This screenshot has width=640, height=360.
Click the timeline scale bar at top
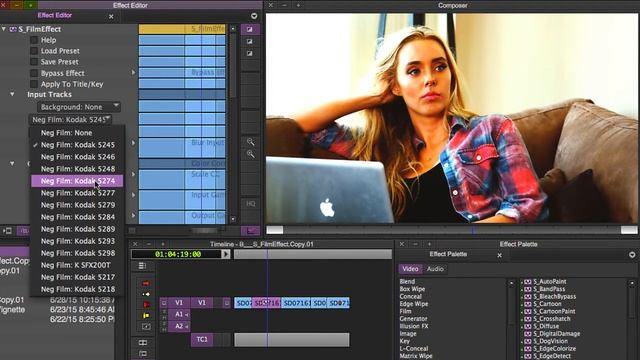(x=313, y=254)
